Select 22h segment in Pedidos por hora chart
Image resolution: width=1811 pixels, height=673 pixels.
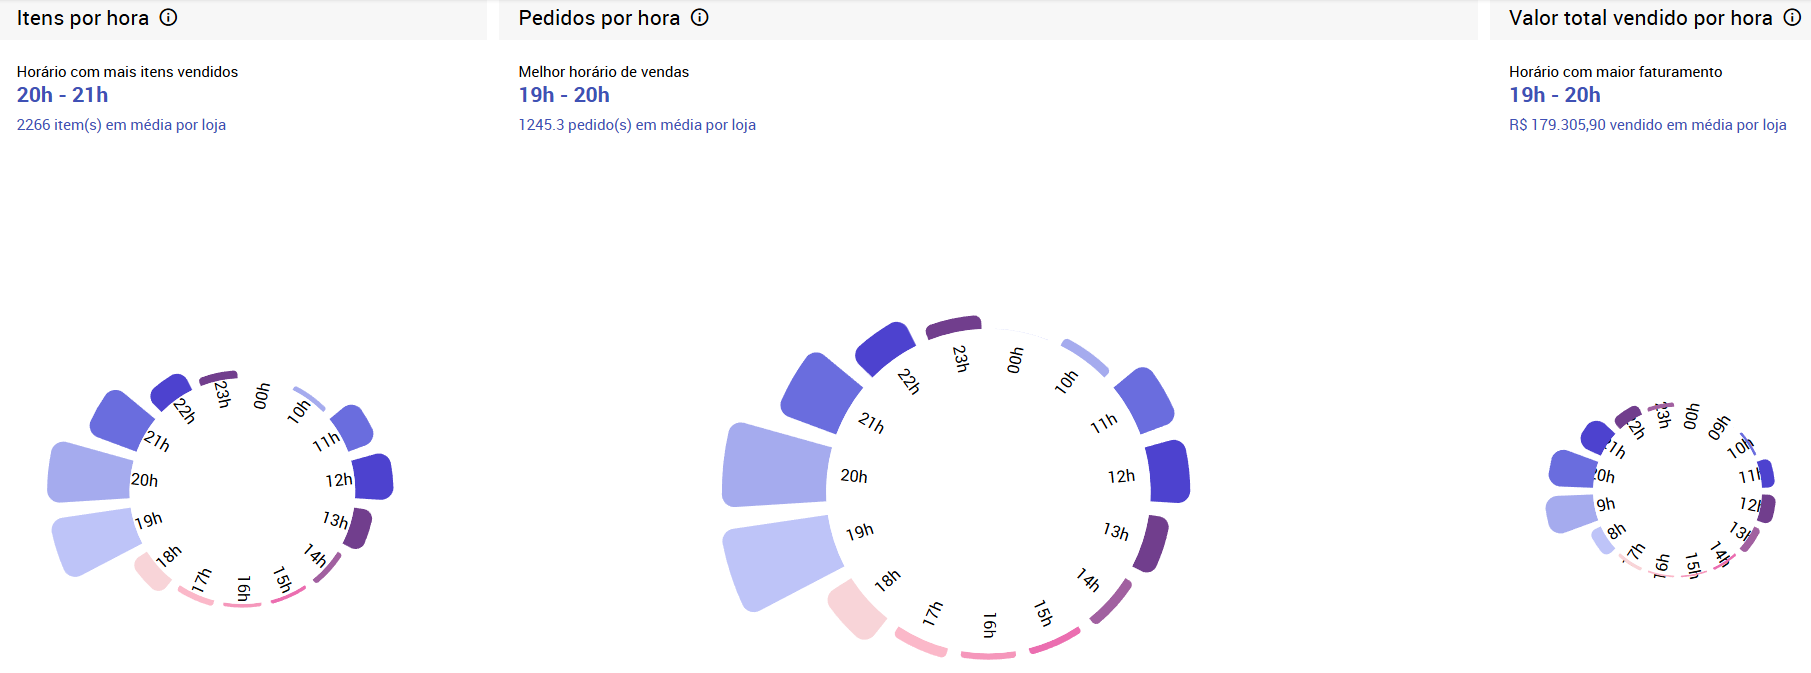886,348
